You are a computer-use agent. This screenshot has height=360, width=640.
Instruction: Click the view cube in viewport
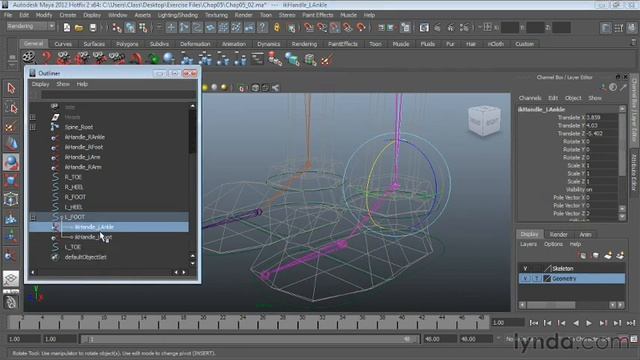484,120
